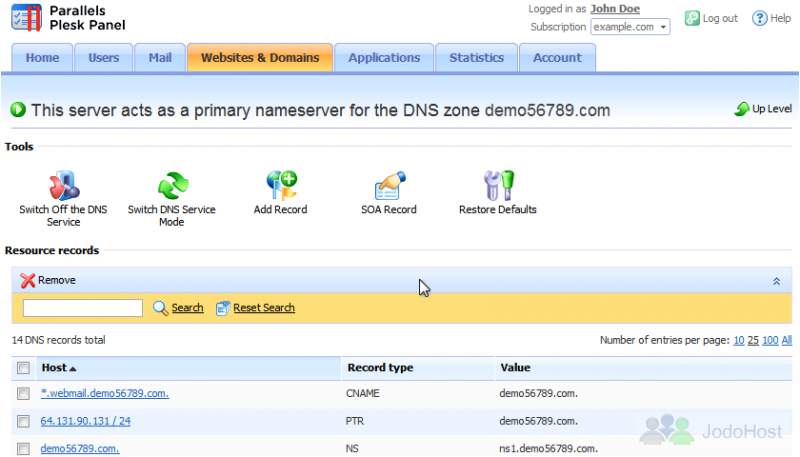Click the Switch Off the DNS Service icon
This screenshot has width=800, height=457.
(x=63, y=186)
